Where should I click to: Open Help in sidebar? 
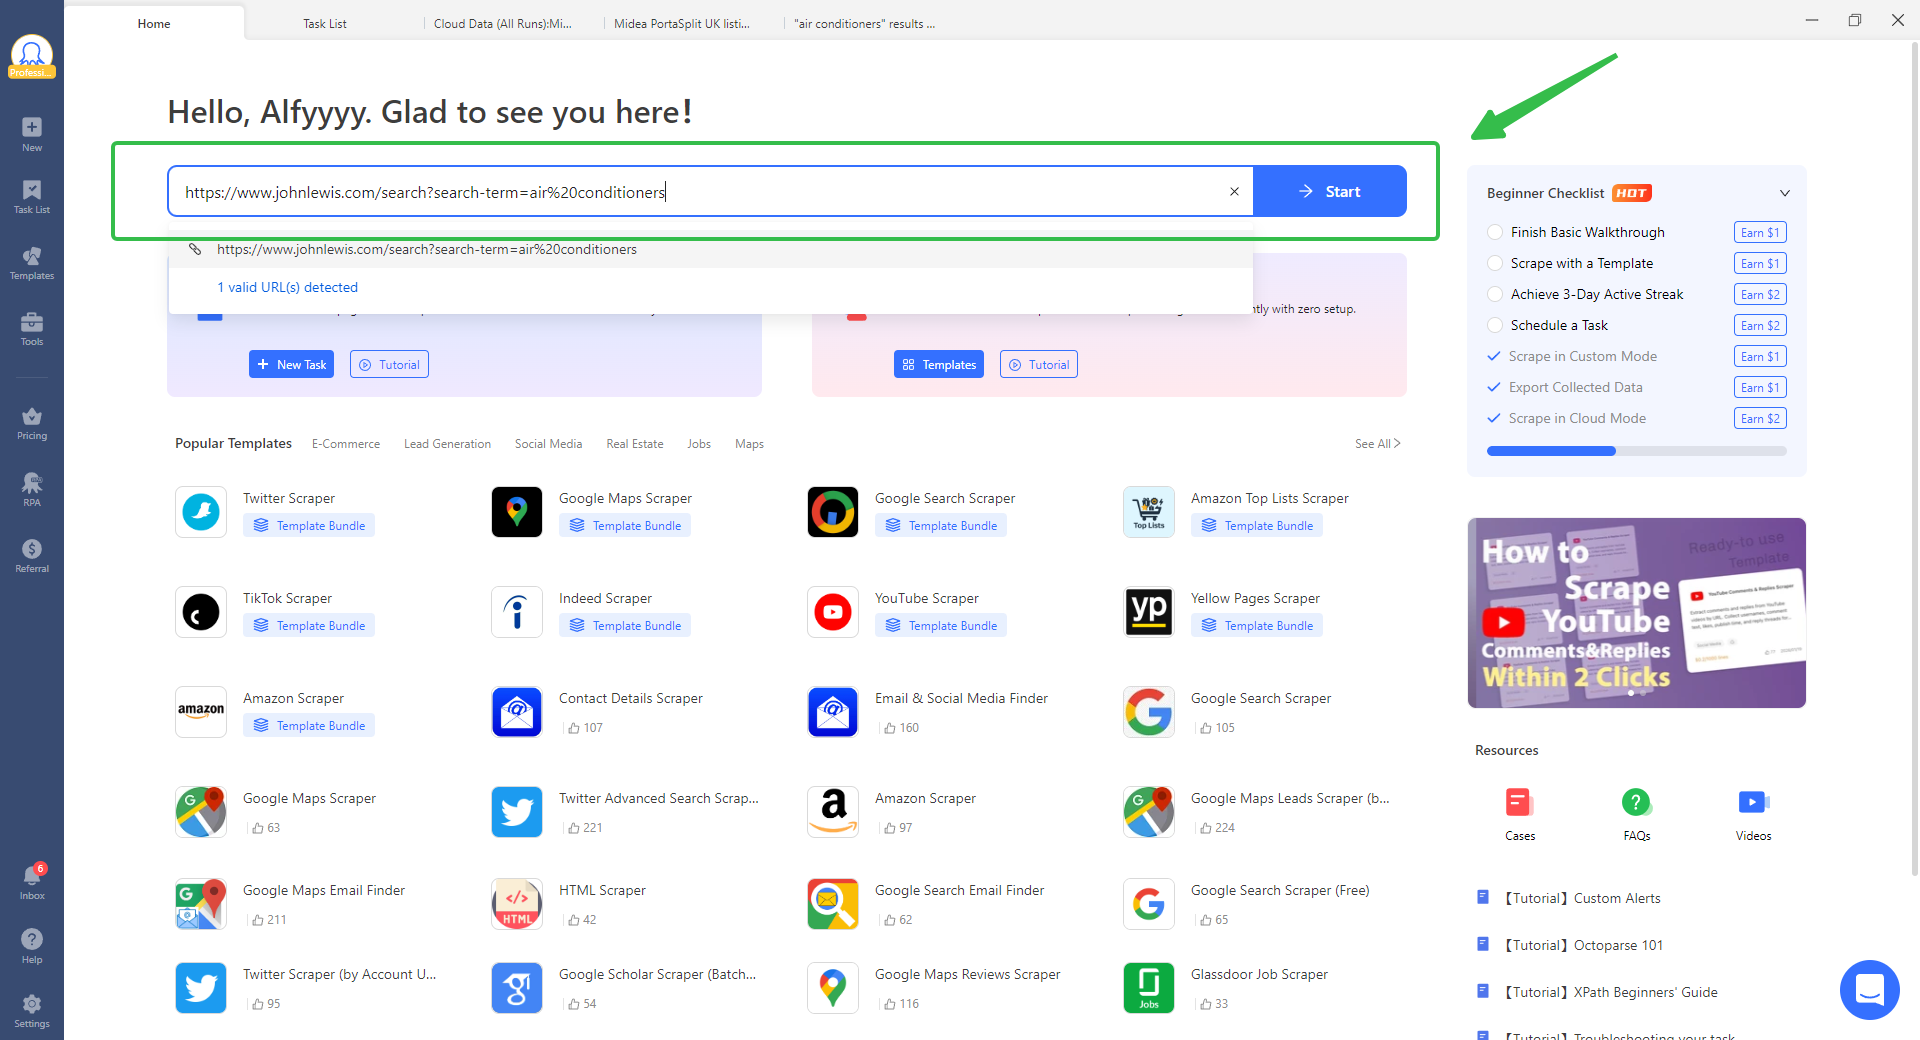coord(32,946)
